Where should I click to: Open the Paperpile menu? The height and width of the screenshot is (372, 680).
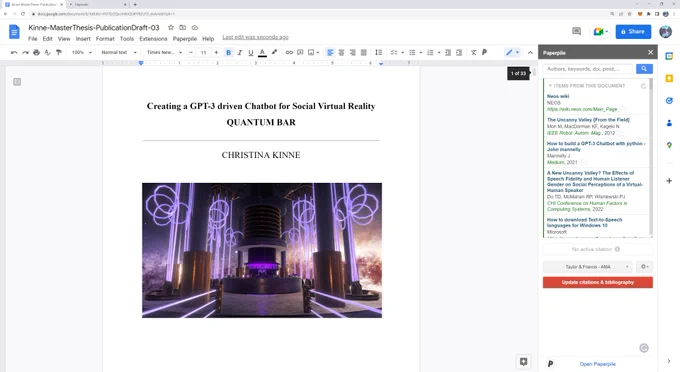click(185, 39)
